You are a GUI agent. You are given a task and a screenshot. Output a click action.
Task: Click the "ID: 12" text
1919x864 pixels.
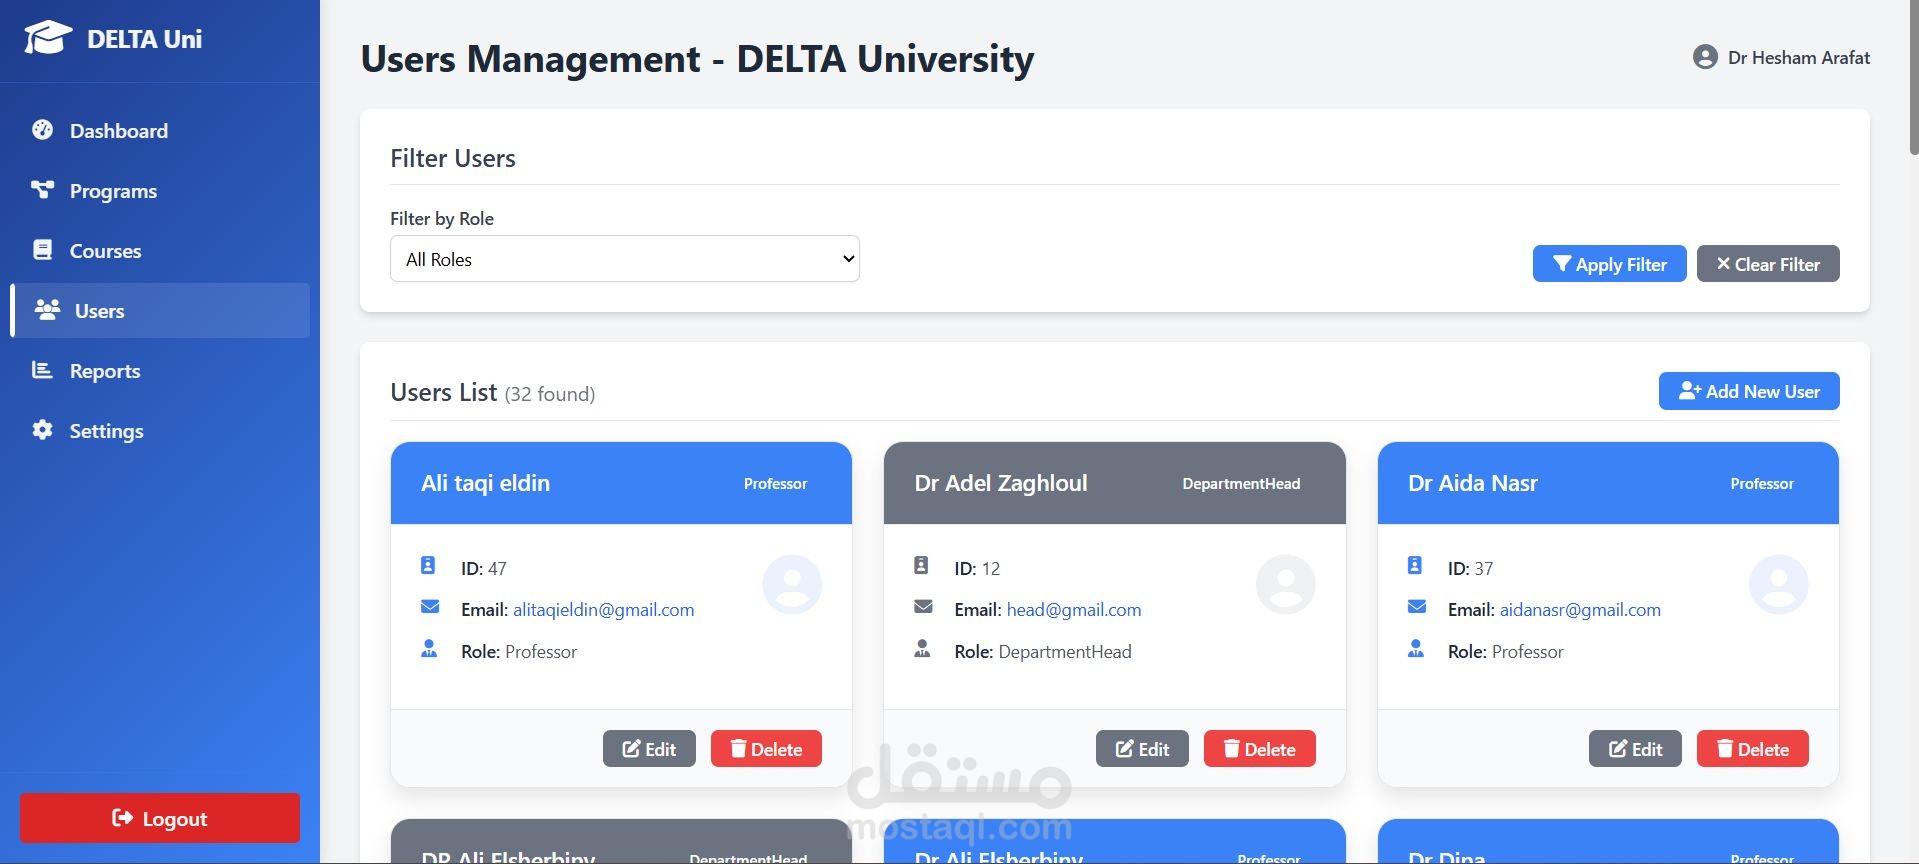tap(977, 568)
